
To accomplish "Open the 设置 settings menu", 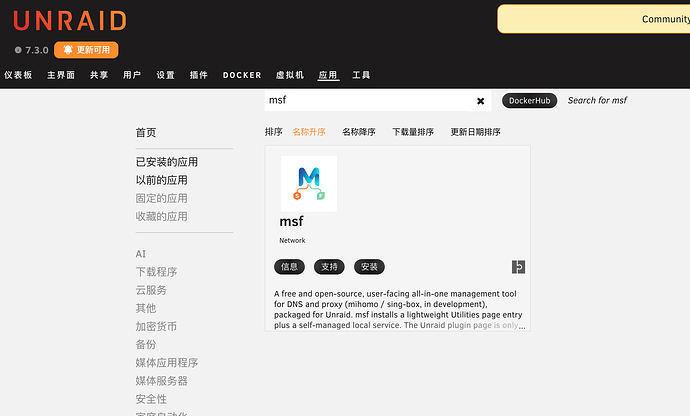I will click(166, 75).
